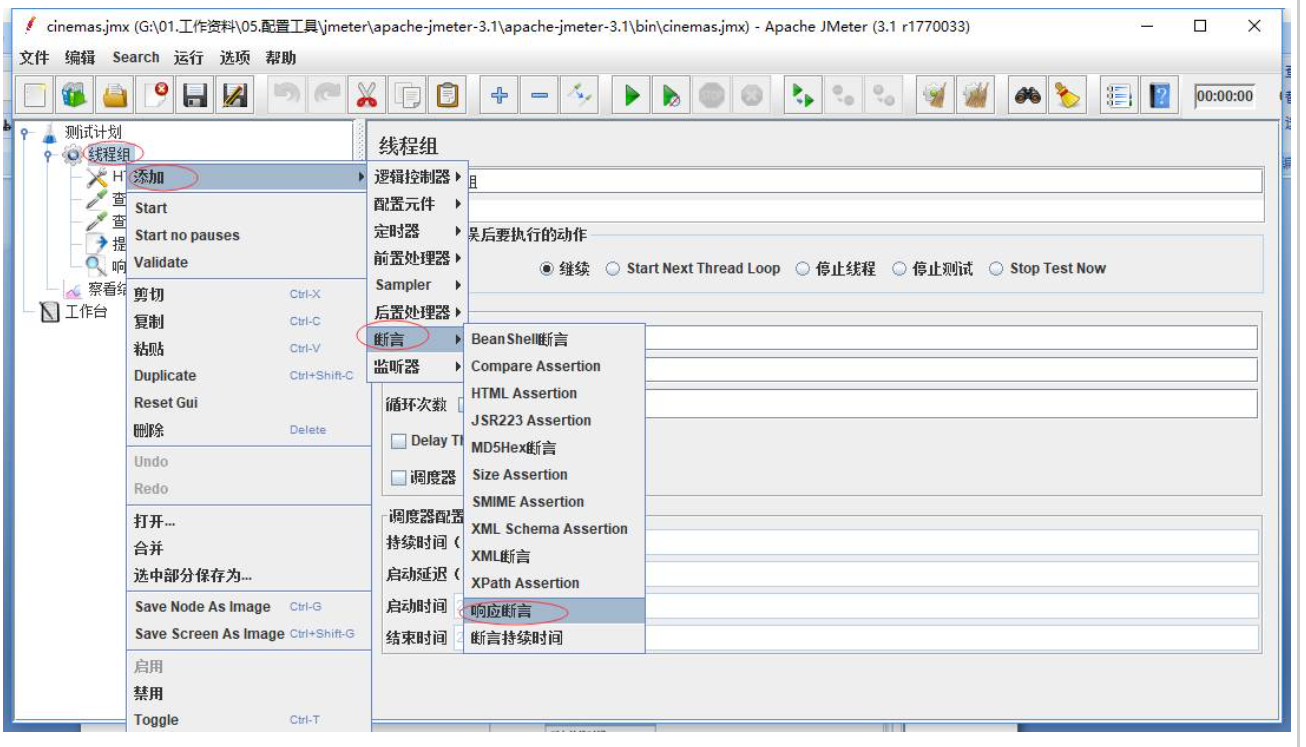This screenshot has height=747, width=1306.
Task: Open the Search menu
Action: (135, 58)
